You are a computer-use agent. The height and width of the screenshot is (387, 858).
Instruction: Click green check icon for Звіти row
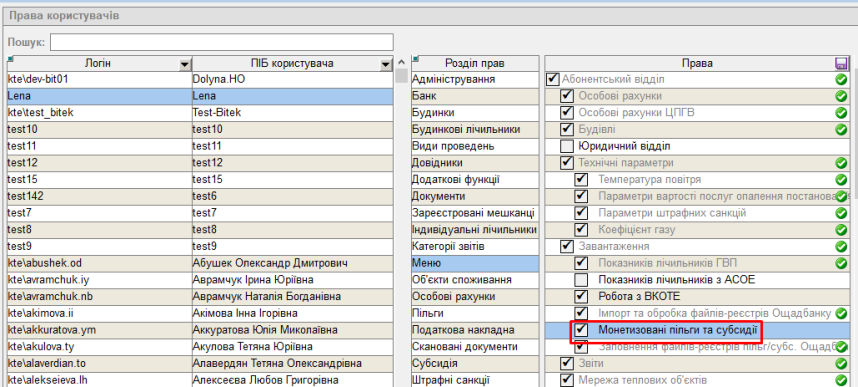pos(841,363)
